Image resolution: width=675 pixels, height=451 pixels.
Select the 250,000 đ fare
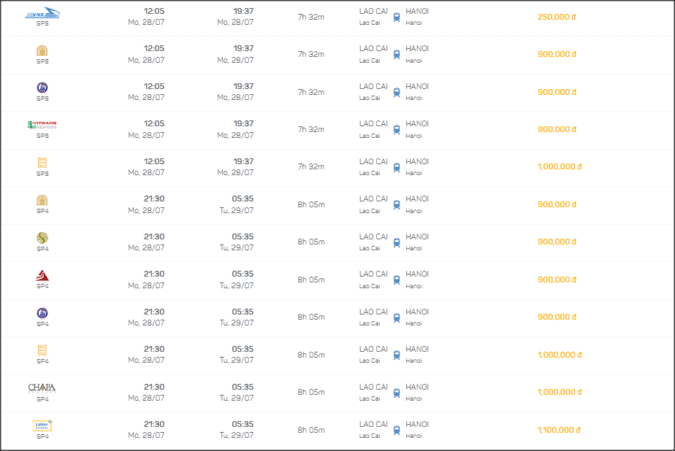point(557,17)
